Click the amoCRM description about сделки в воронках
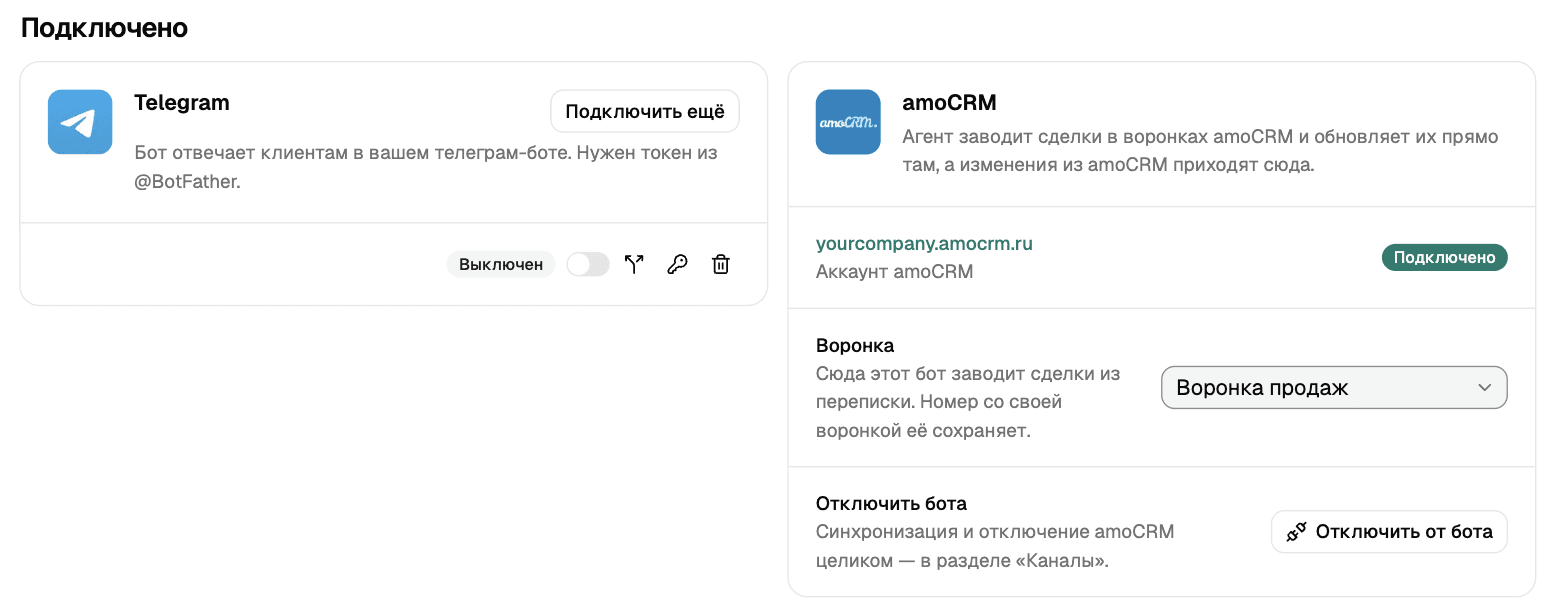This screenshot has width=1567, height=615. (x=1200, y=151)
